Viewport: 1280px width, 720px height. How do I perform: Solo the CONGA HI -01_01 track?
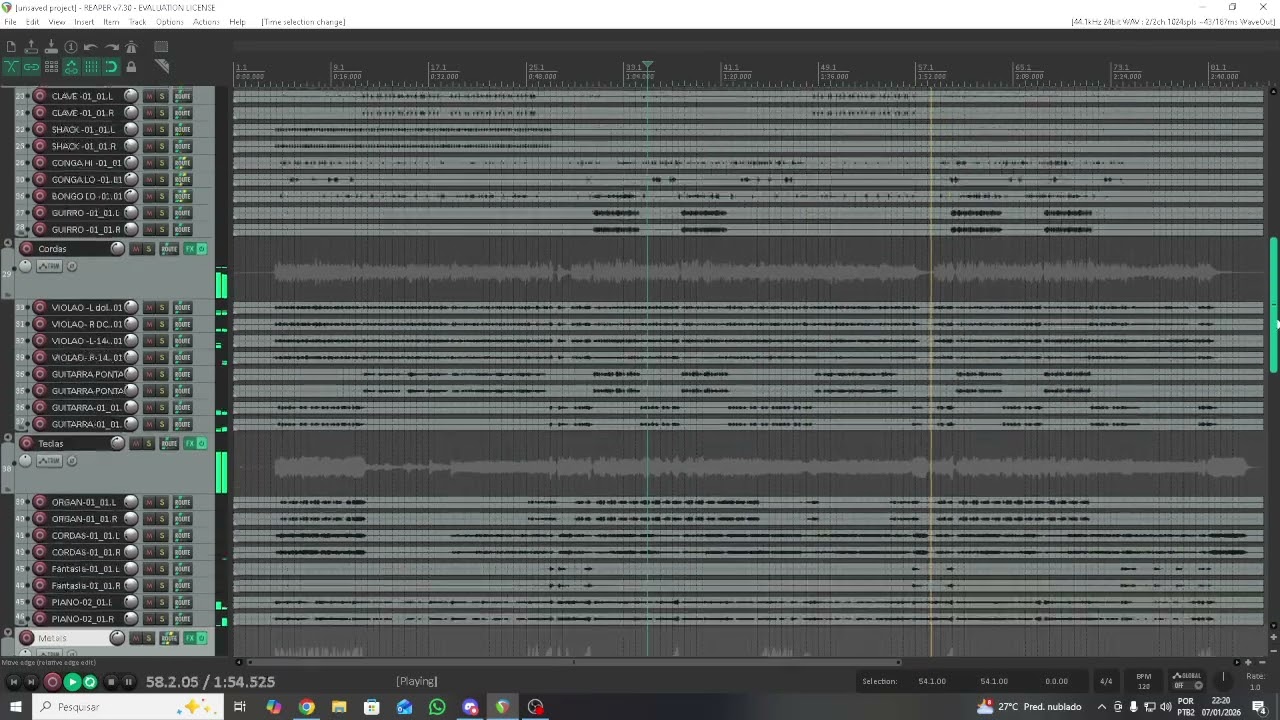162,163
